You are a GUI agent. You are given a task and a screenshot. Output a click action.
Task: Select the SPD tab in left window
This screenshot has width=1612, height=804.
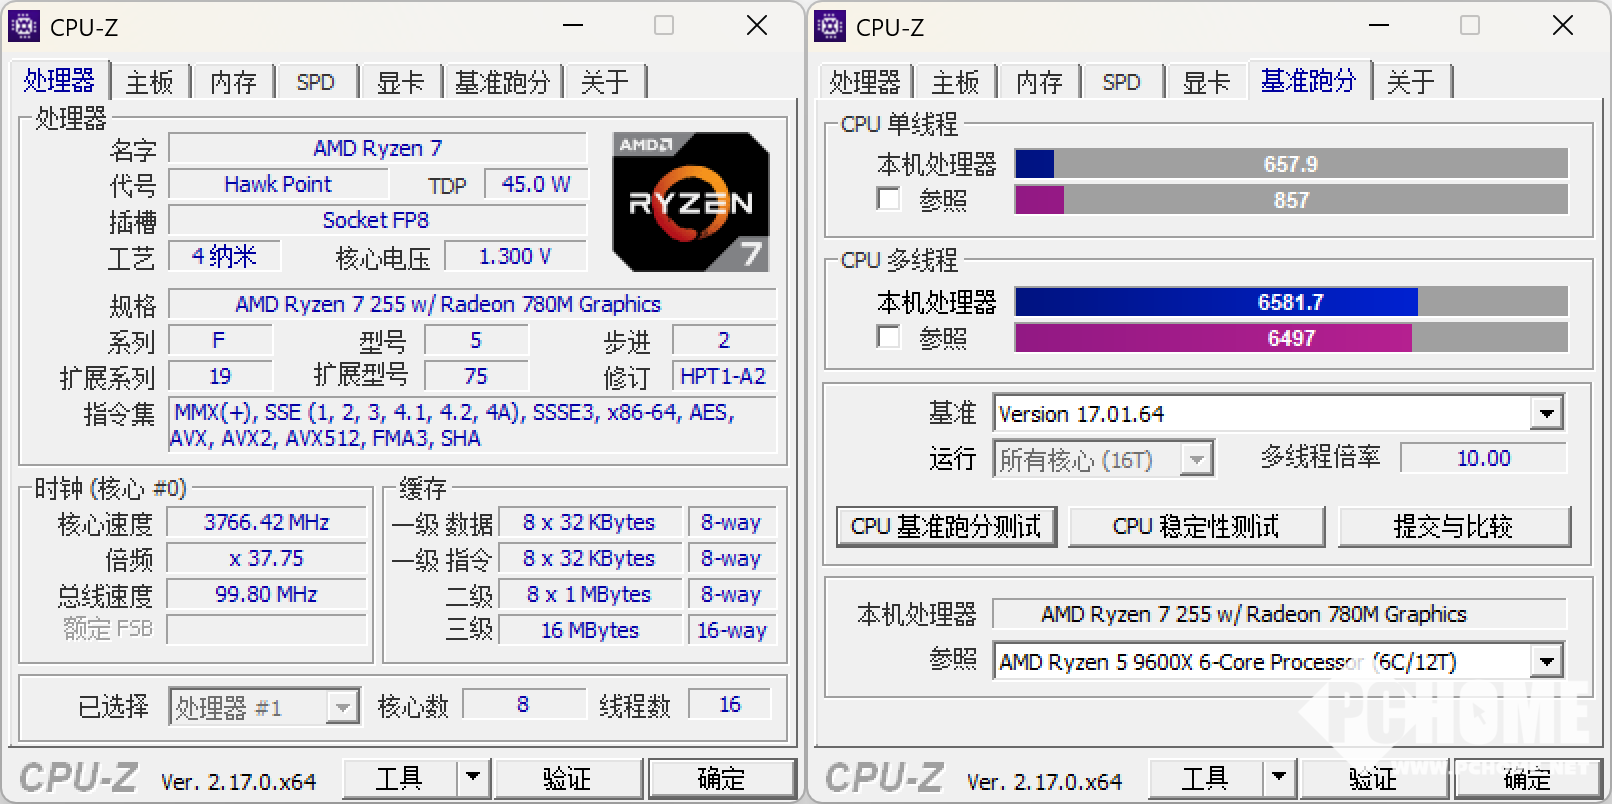[x=315, y=82]
